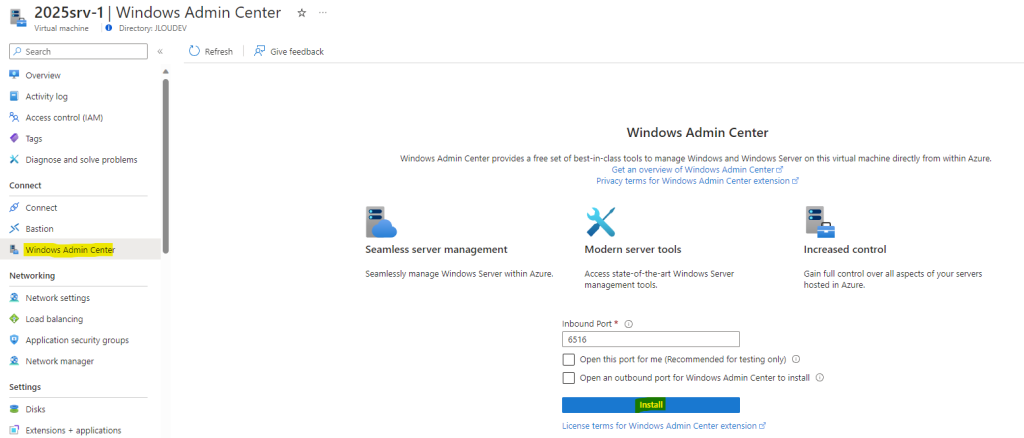Click the Inbound Port input field
Viewport: 1024px width, 438px height.
(x=650, y=339)
